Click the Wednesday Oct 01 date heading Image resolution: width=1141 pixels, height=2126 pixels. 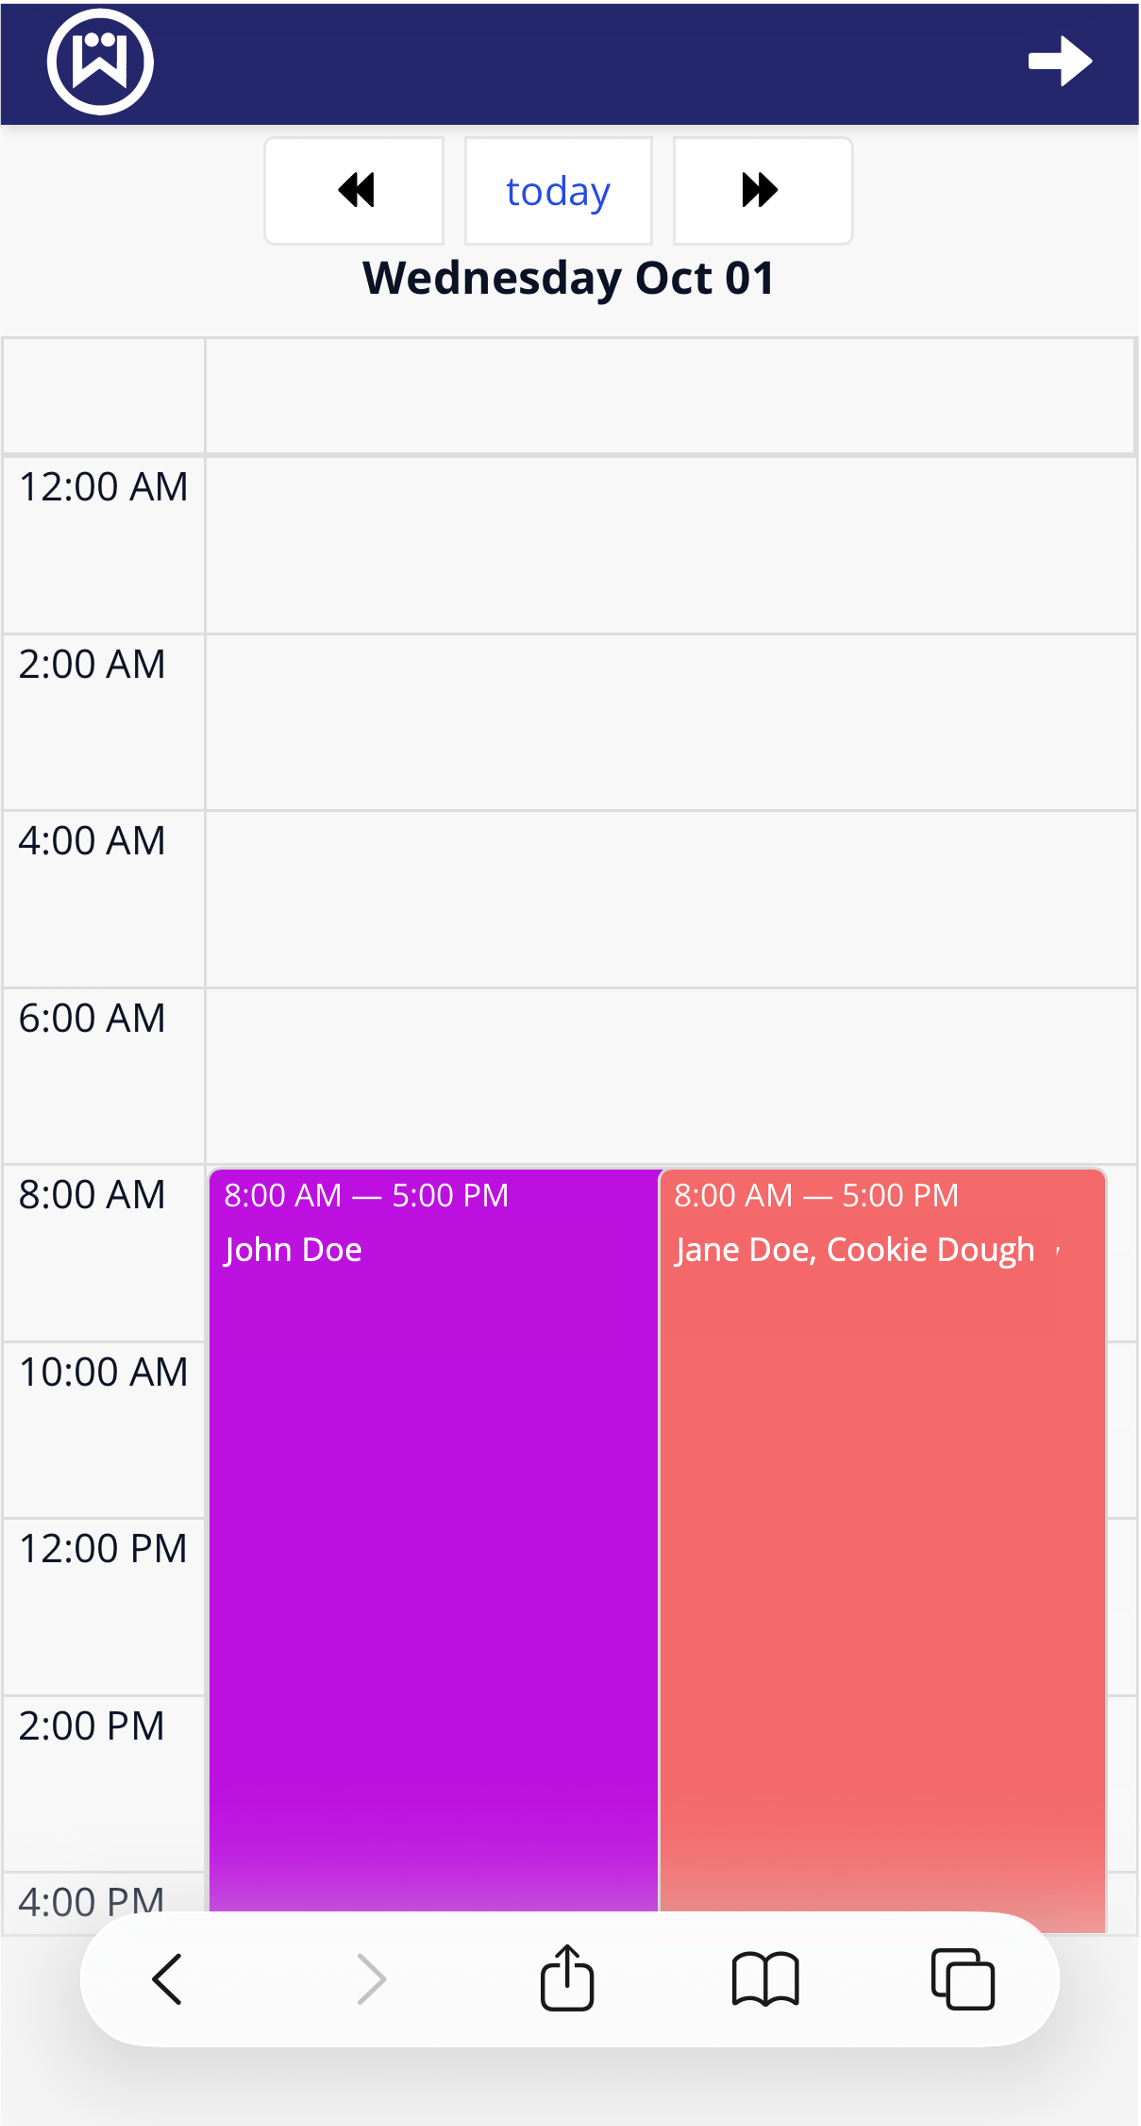click(568, 278)
